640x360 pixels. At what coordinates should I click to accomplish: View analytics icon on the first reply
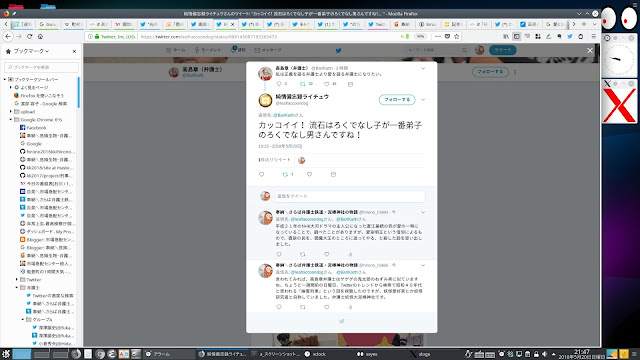[350, 254]
